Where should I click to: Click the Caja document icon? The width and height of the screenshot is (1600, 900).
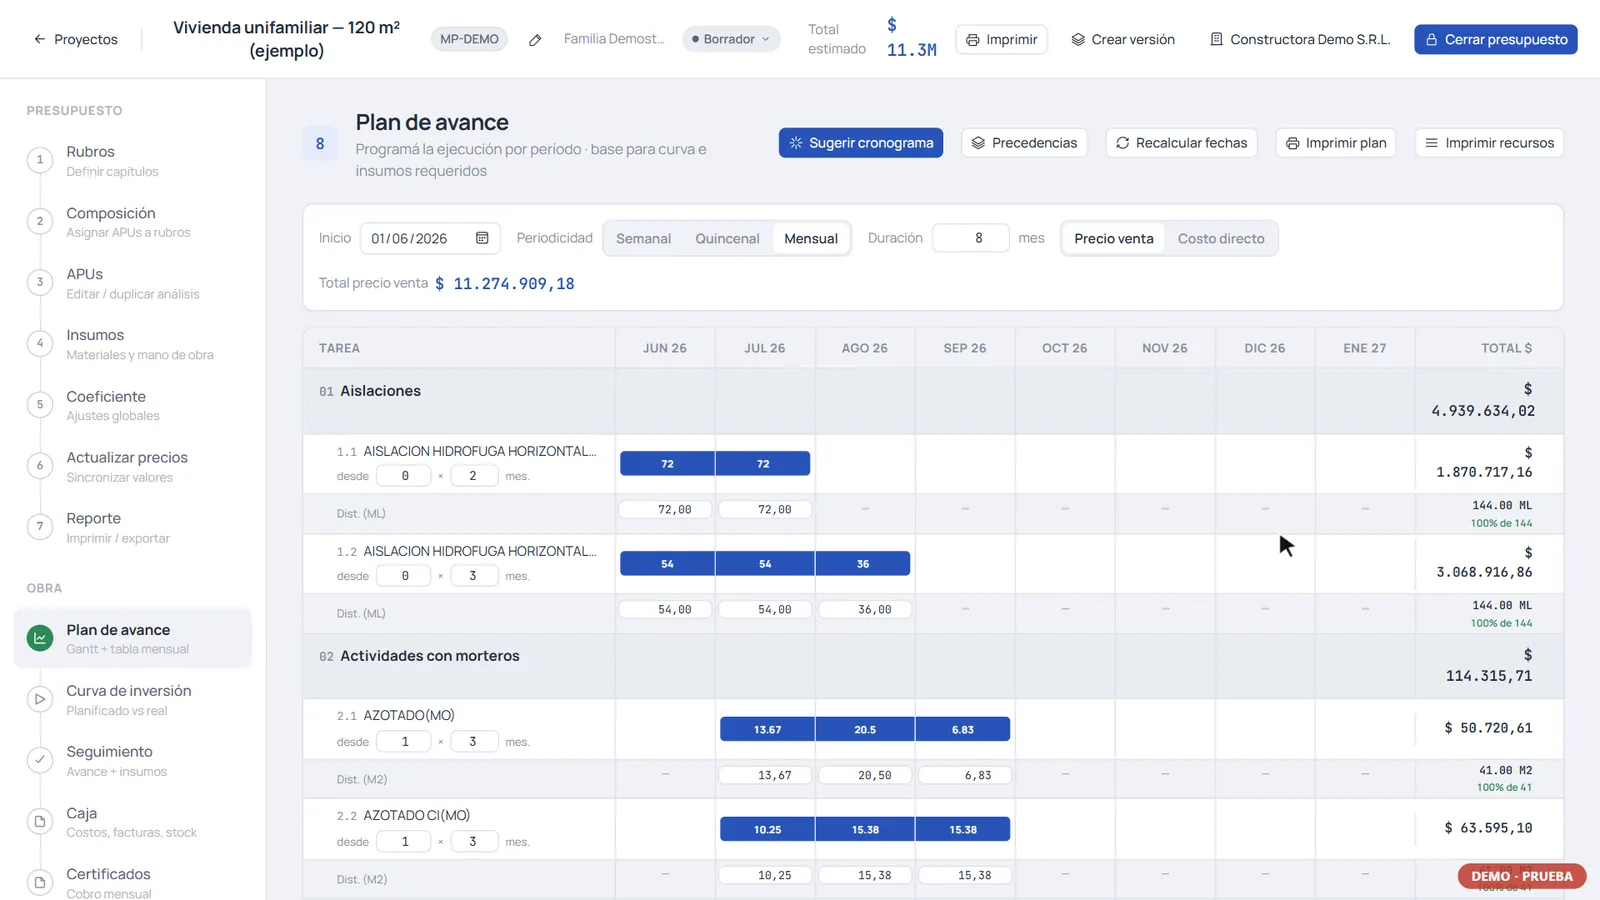pos(40,821)
